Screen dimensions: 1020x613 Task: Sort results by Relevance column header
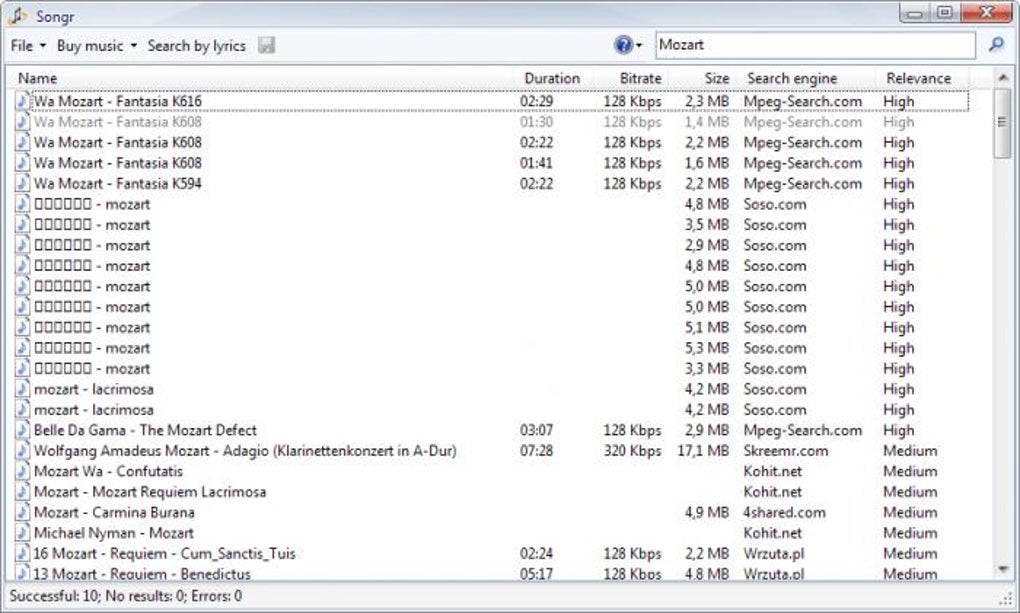point(919,78)
